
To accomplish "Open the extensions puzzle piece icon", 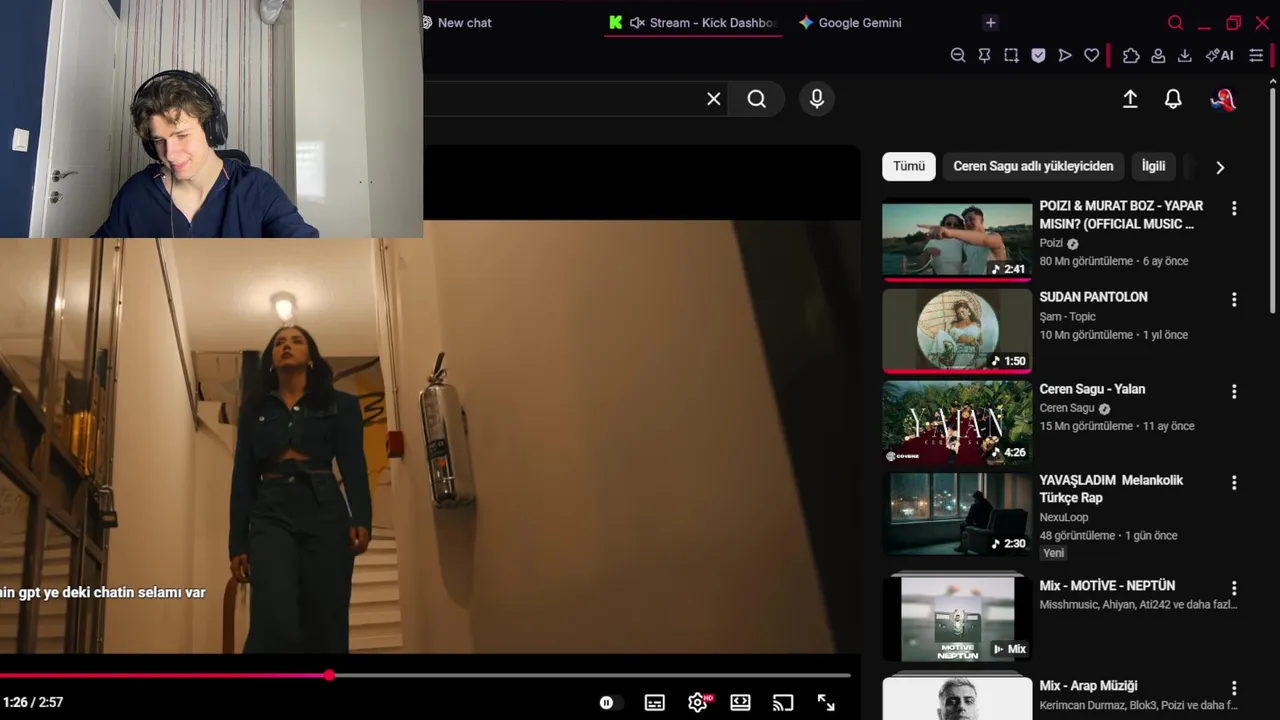I will click(1131, 56).
